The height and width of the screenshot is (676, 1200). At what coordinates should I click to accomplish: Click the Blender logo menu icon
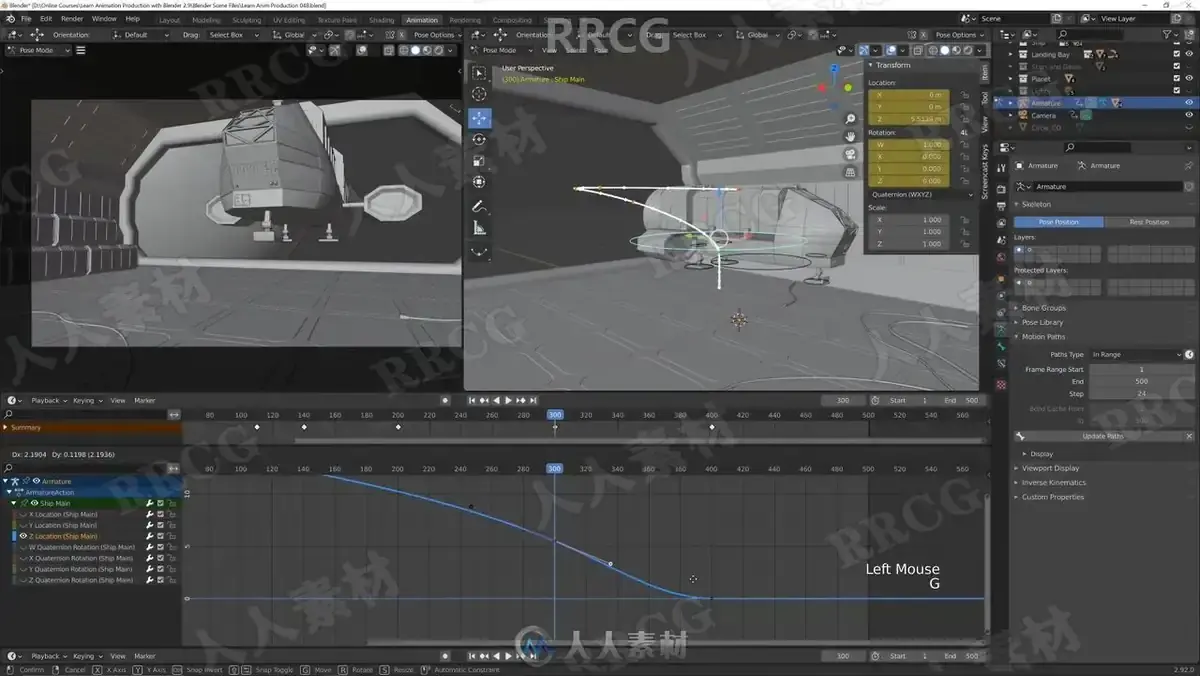[x=10, y=18]
